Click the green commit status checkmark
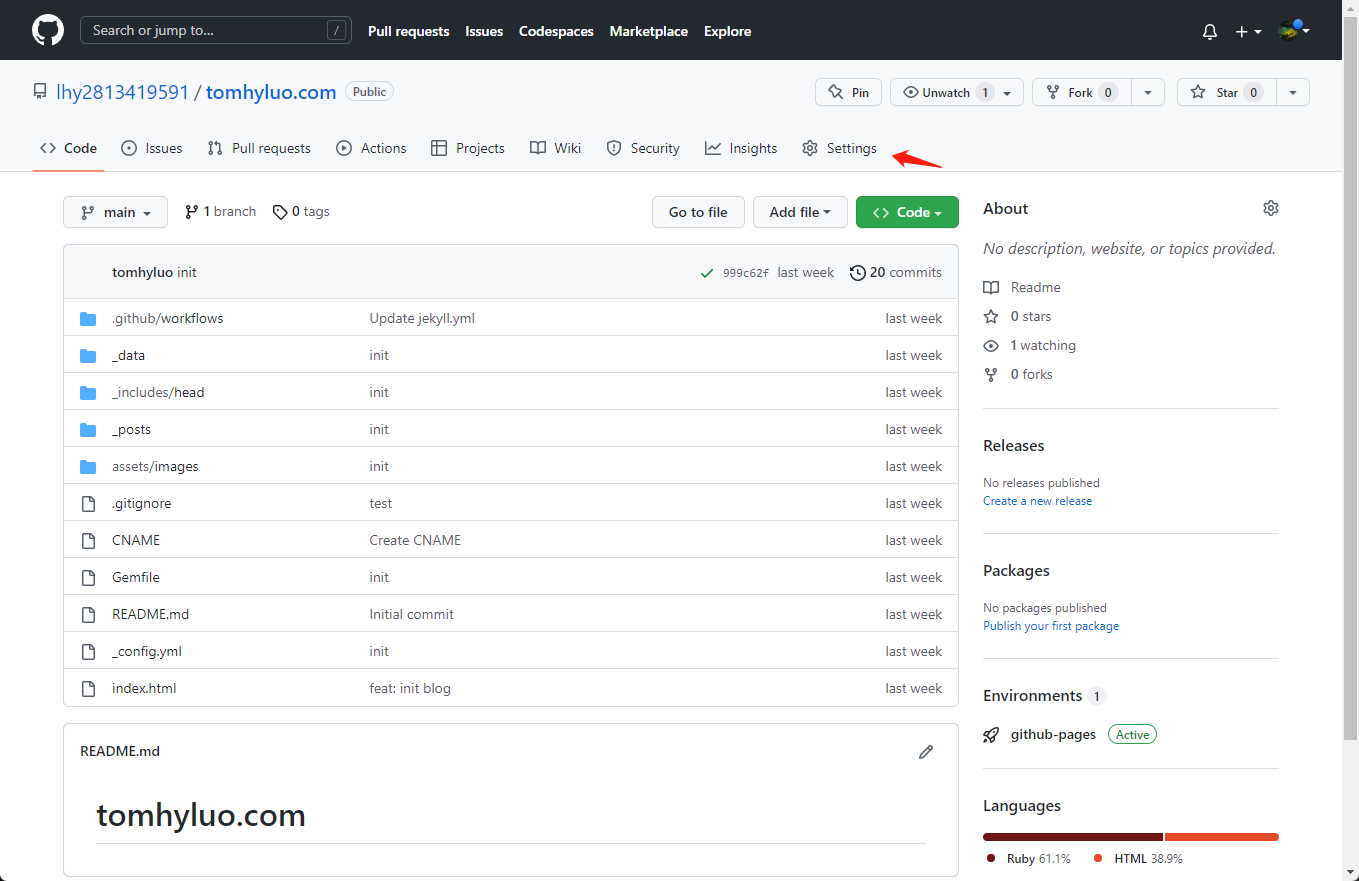Viewport: 1359px width, 881px height. click(x=707, y=272)
